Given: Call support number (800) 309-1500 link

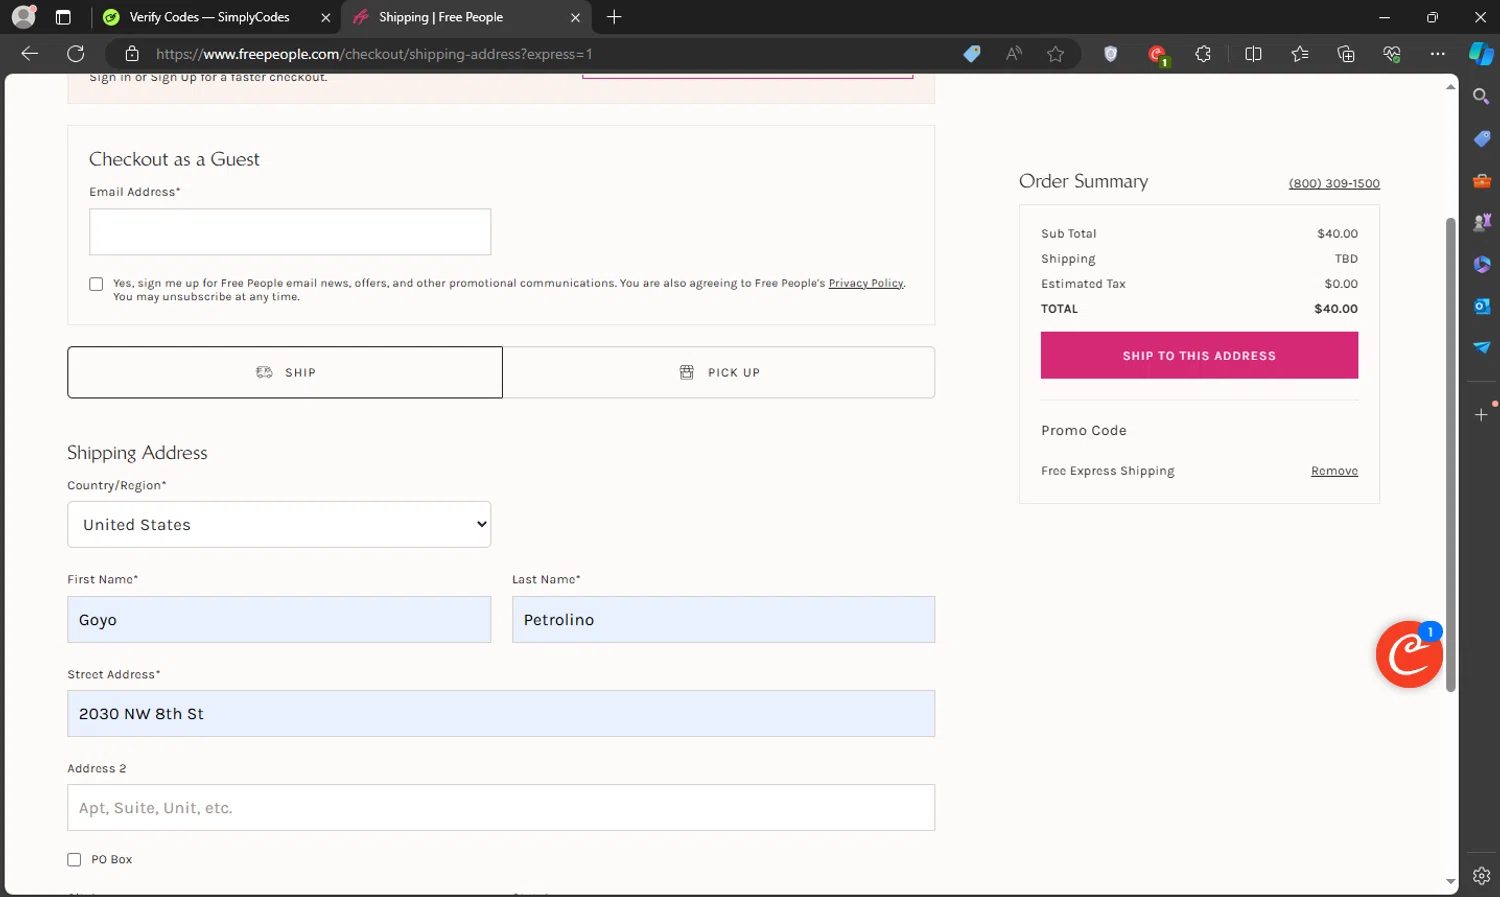Looking at the screenshot, I should 1334,183.
